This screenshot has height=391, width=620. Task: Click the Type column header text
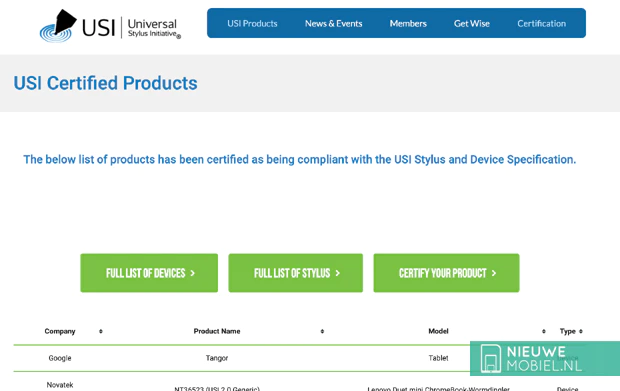click(567, 331)
